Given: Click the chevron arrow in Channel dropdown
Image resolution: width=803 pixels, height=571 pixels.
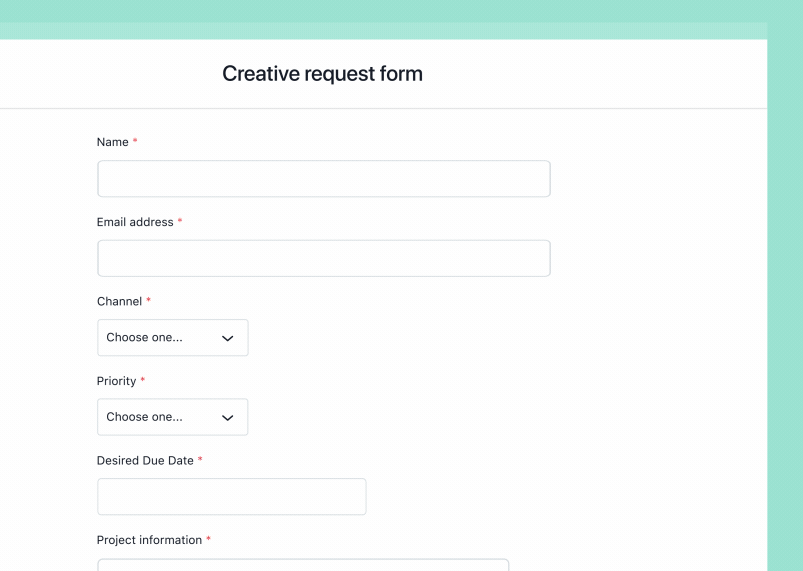Looking at the screenshot, I should 227,338.
